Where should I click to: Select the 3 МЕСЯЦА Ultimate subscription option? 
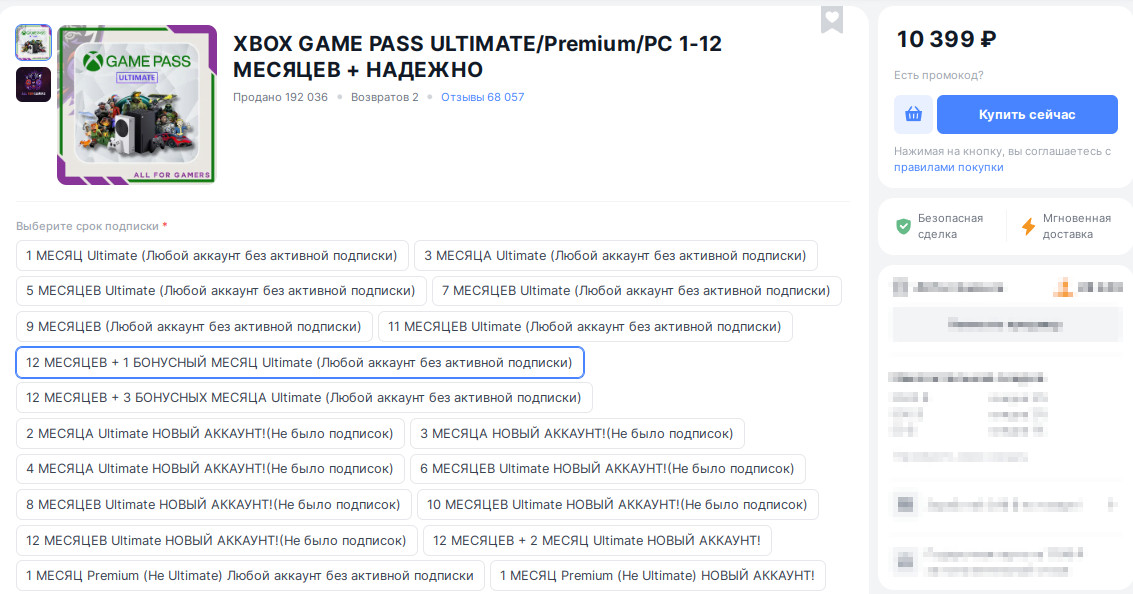coord(616,256)
